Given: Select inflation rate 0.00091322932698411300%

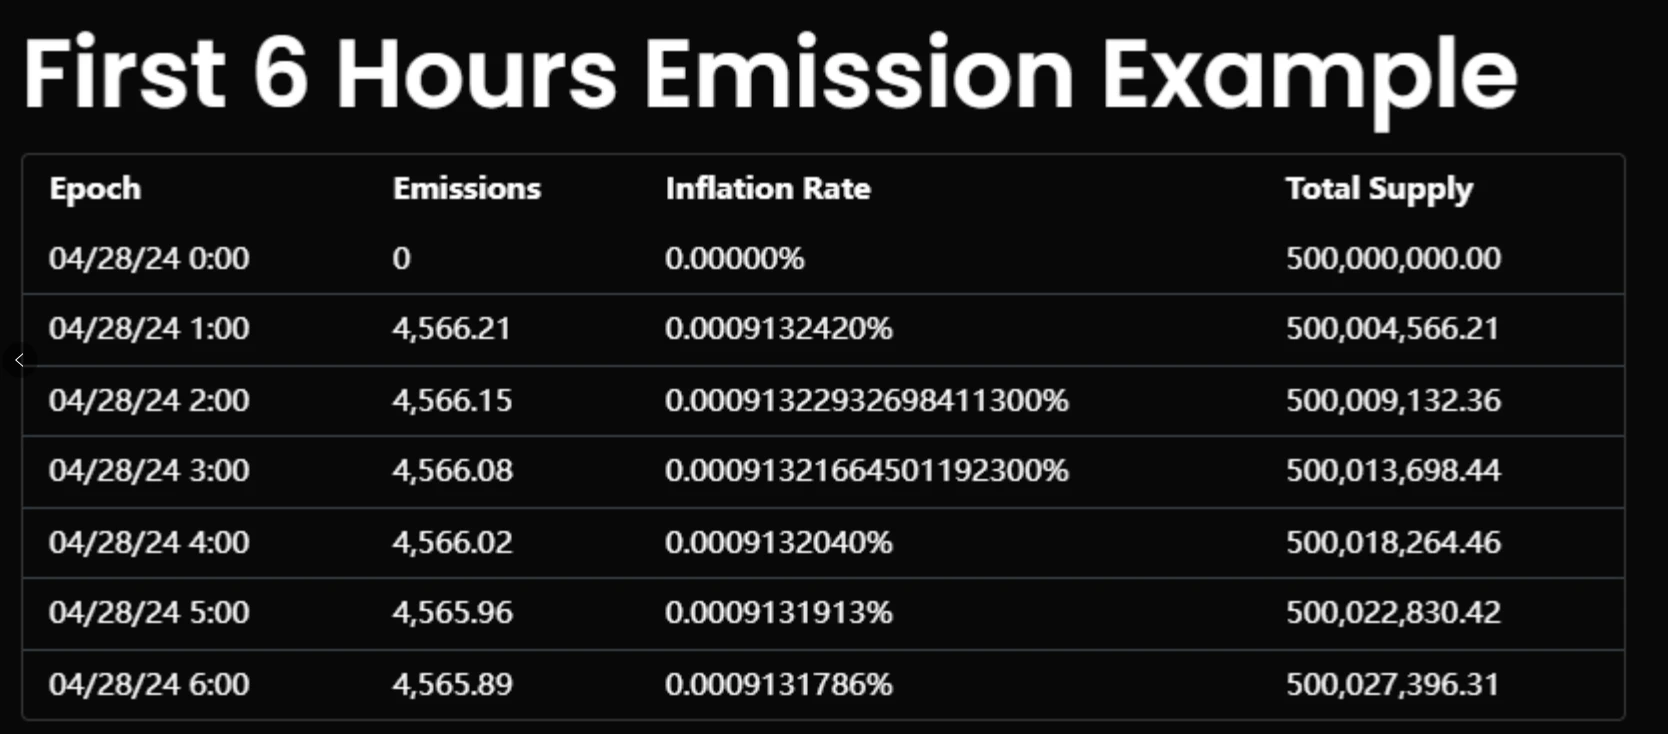Looking at the screenshot, I should pyautogui.click(x=866, y=401).
